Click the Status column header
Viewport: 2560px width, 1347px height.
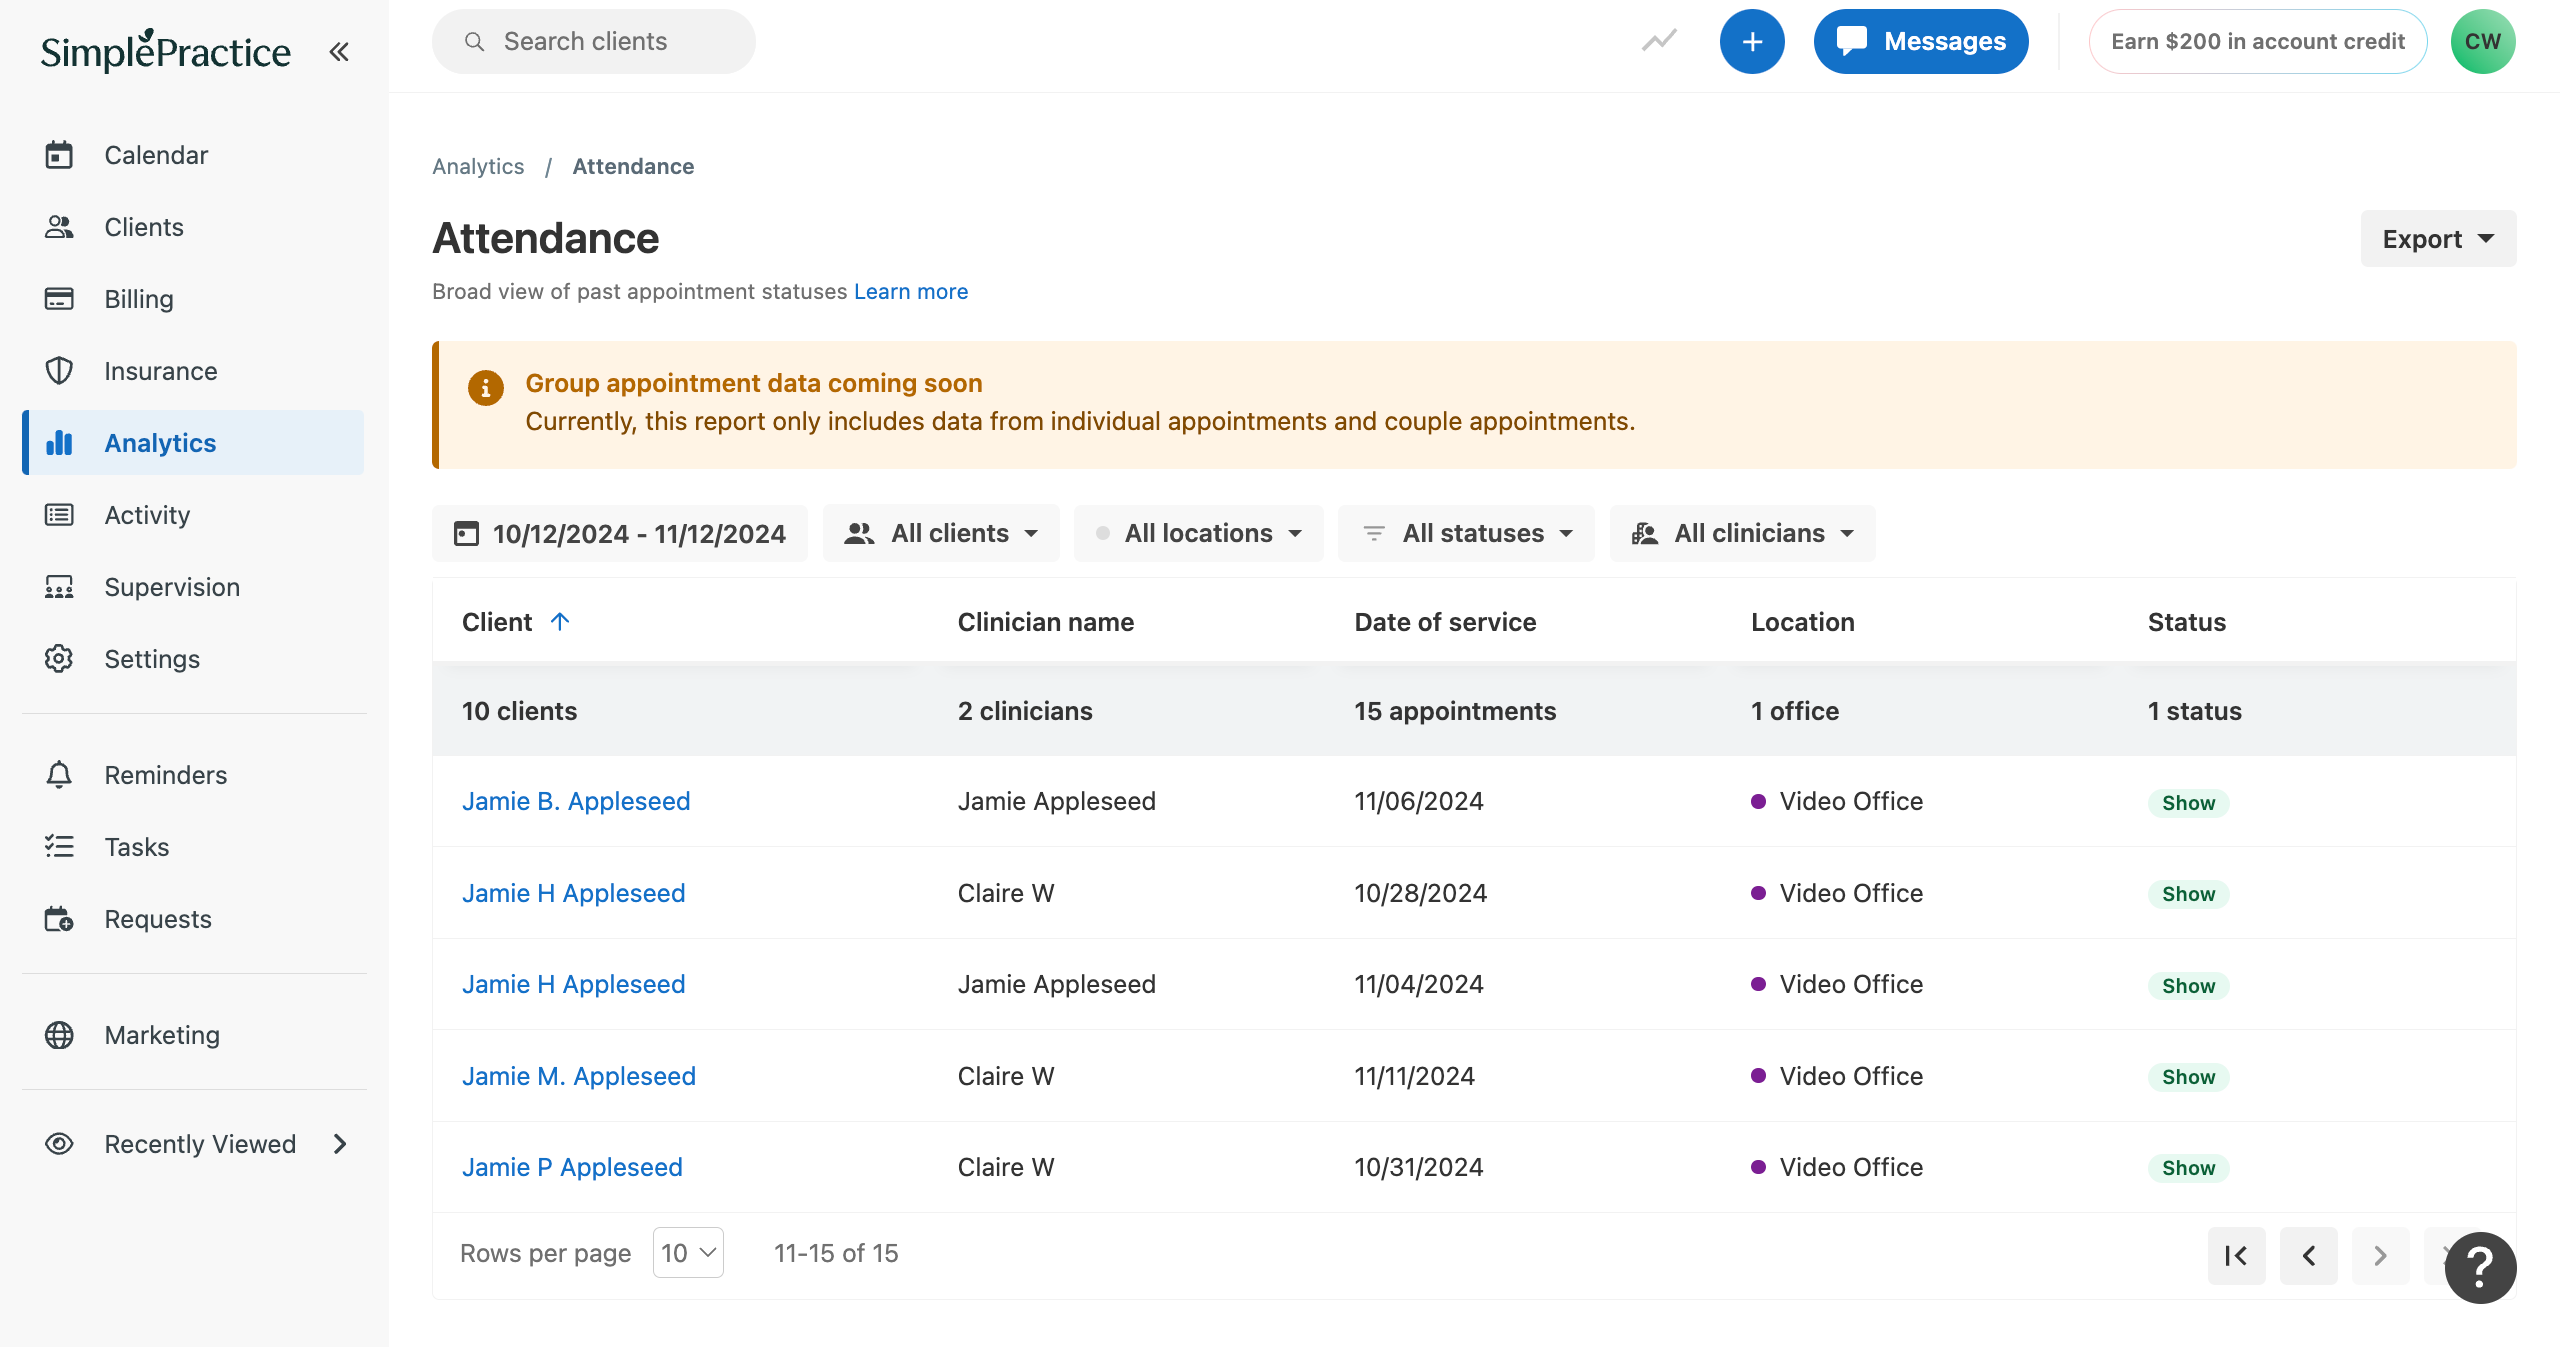(x=2187, y=622)
